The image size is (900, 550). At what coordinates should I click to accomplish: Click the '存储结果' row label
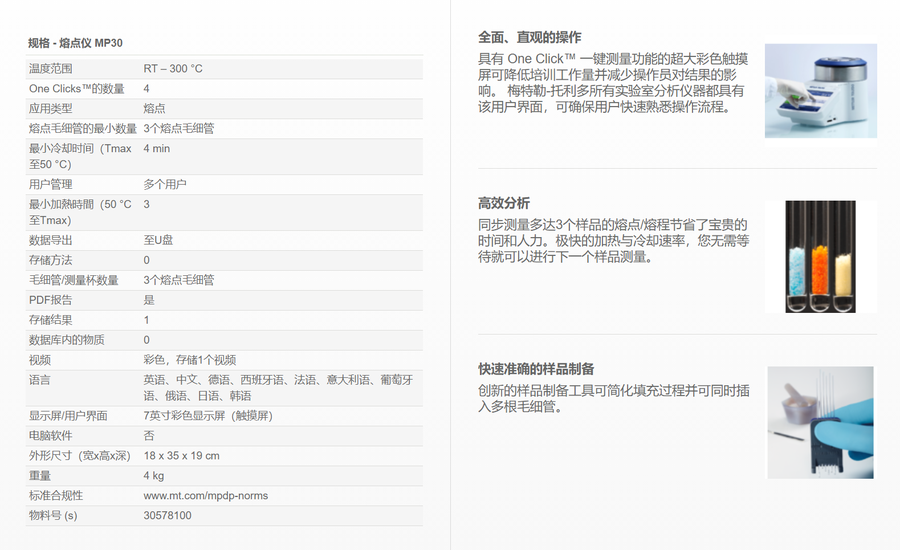coord(51,320)
